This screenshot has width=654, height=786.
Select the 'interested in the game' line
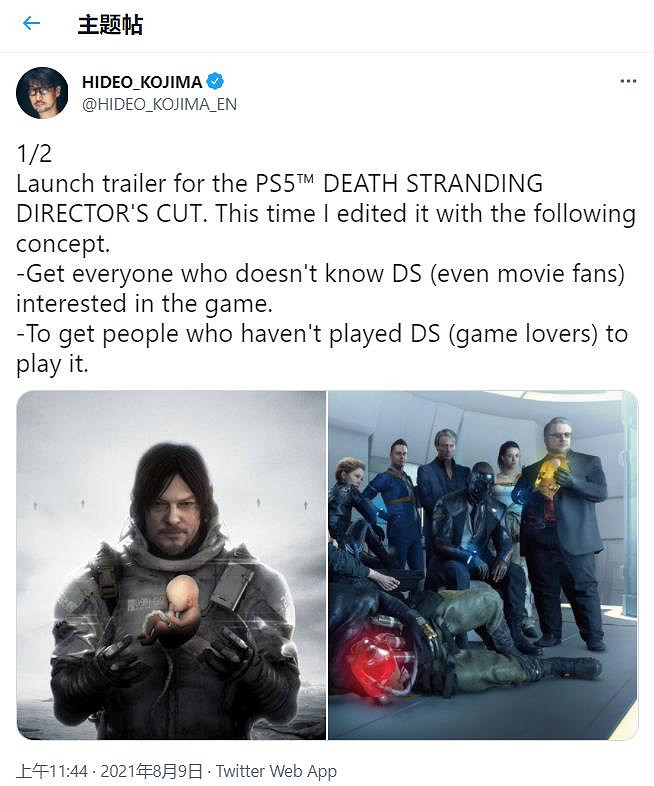coord(144,304)
